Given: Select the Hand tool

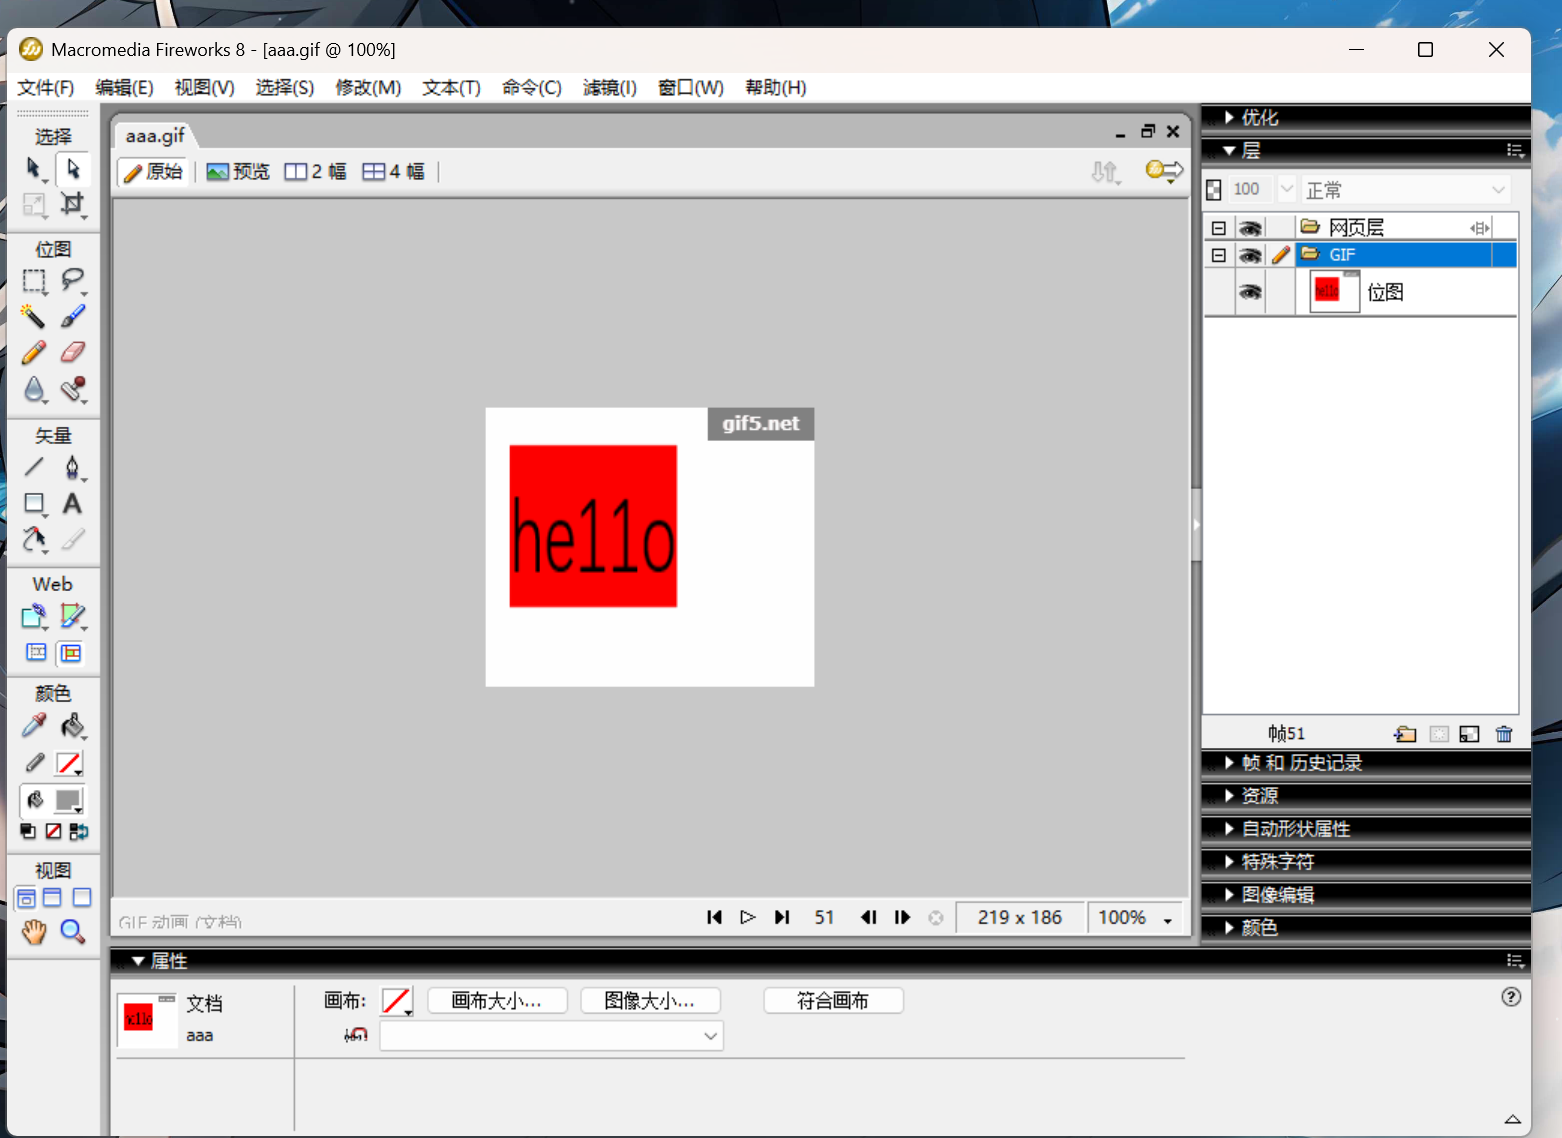Looking at the screenshot, I should (x=34, y=932).
